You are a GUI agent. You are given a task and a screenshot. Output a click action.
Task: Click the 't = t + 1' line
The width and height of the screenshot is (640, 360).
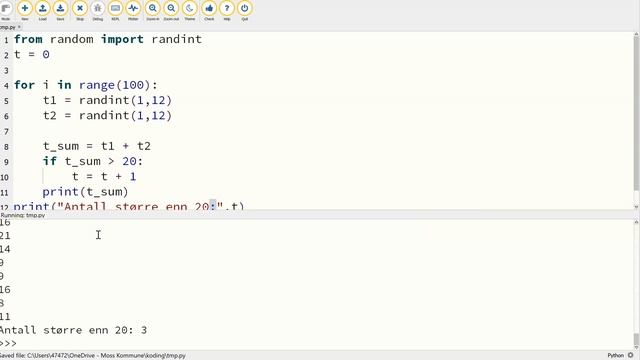(x=104, y=176)
